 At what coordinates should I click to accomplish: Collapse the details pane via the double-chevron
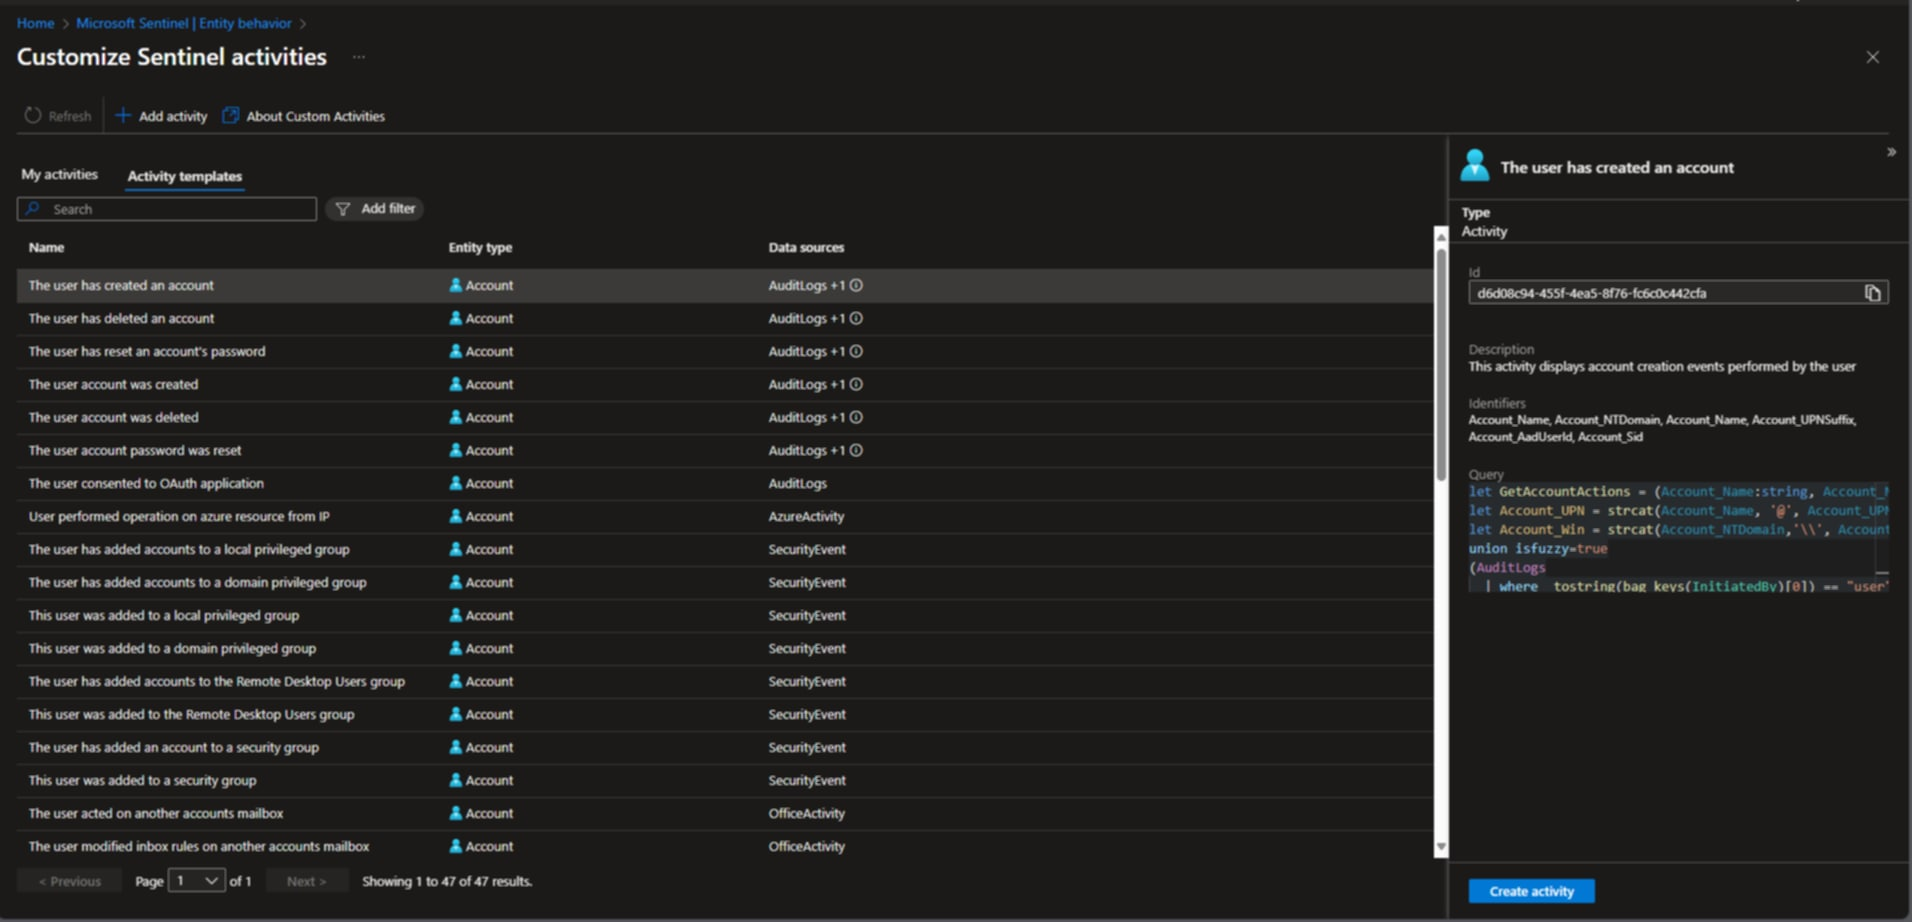pos(1892,151)
